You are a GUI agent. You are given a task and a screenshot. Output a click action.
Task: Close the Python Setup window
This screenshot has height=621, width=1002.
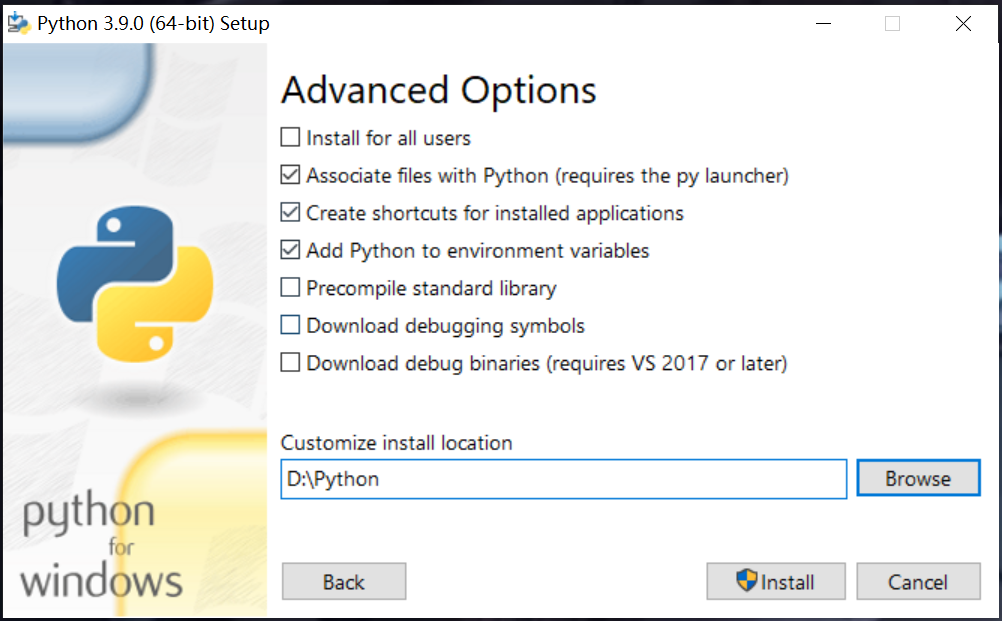pos(963,24)
